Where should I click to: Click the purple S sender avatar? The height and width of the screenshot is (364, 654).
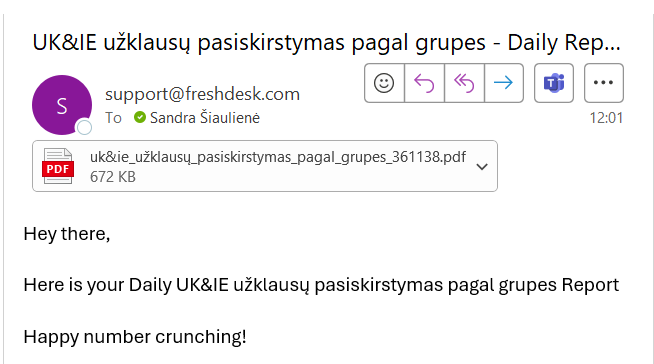[x=62, y=105]
